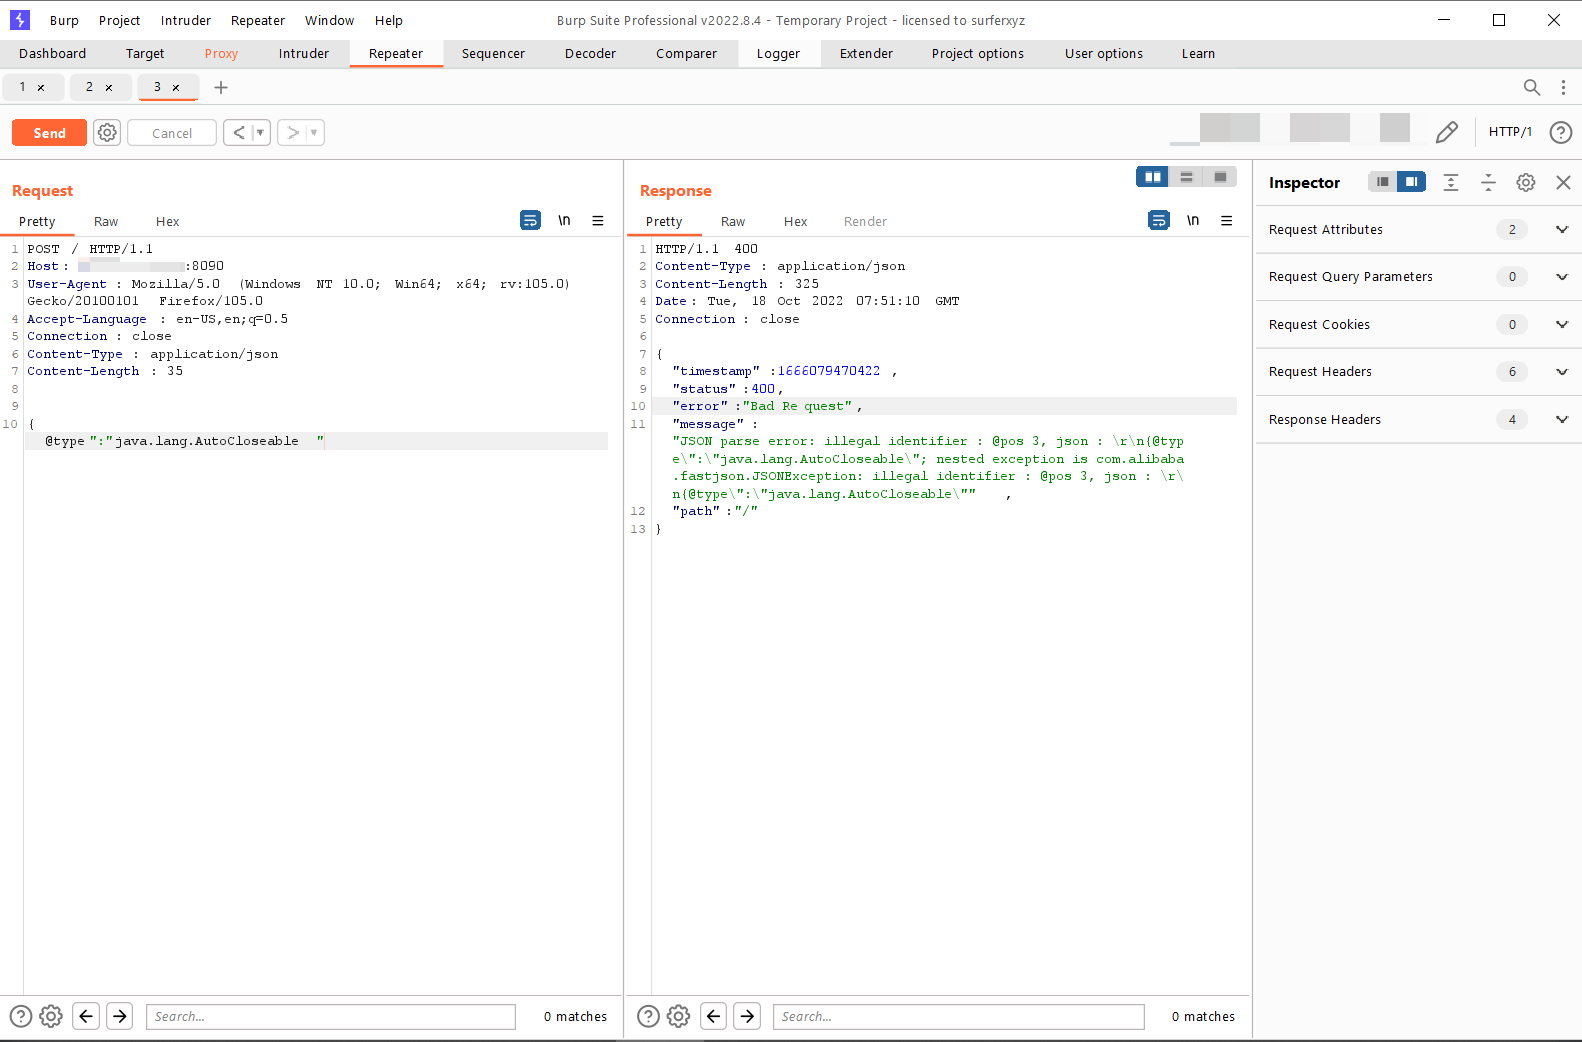The image size is (1582, 1042).
Task: Click the pencil edit target icon
Action: point(1446,132)
